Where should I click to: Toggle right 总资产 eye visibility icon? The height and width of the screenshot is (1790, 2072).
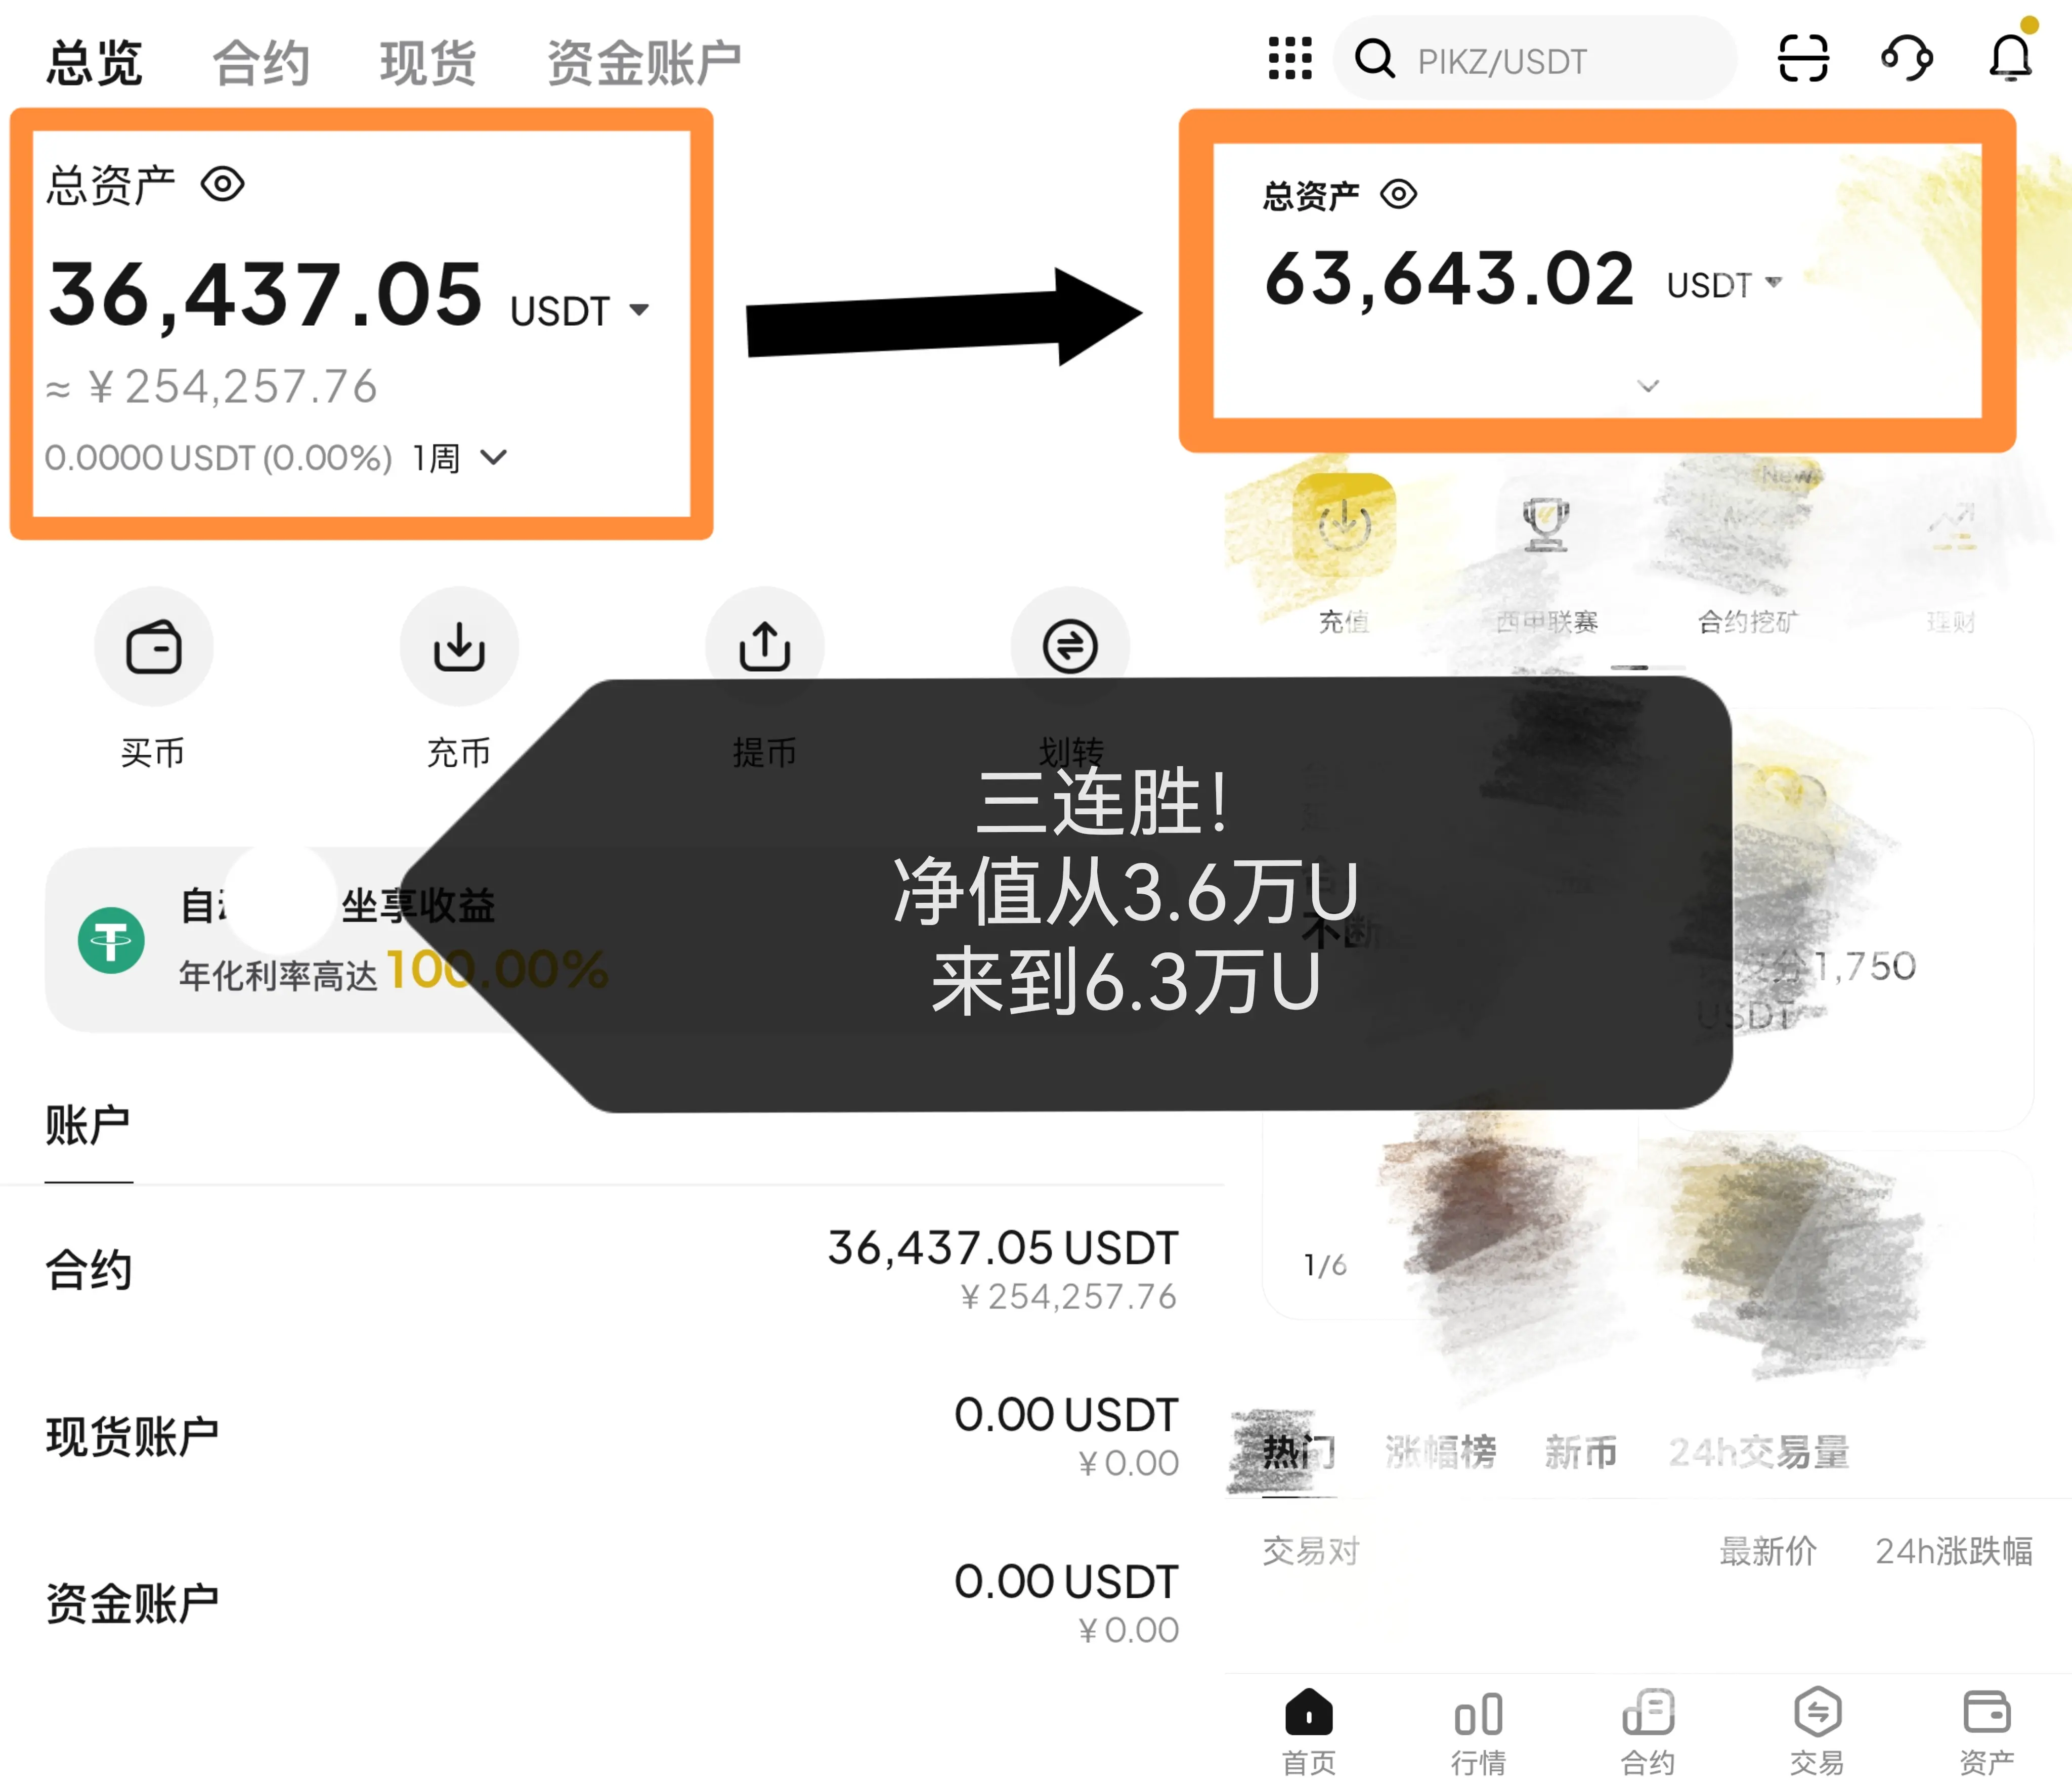pyautogui.click(x=1398, y=194)
